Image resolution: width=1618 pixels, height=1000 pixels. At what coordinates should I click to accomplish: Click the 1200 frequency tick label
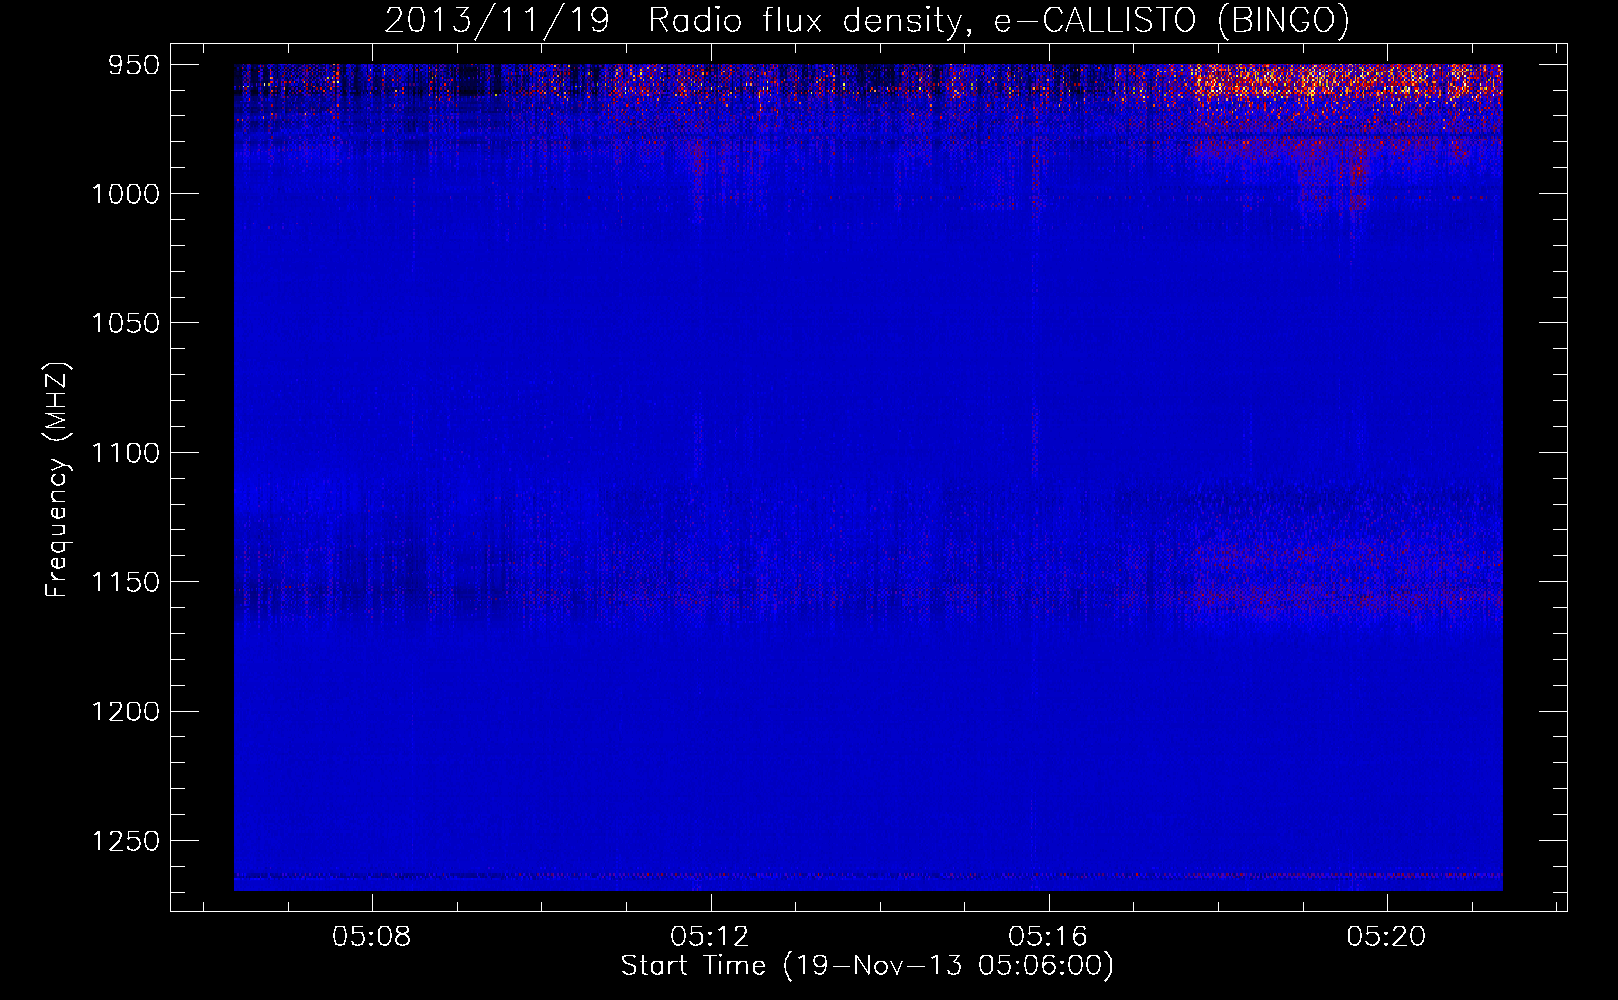pos(126,711)
